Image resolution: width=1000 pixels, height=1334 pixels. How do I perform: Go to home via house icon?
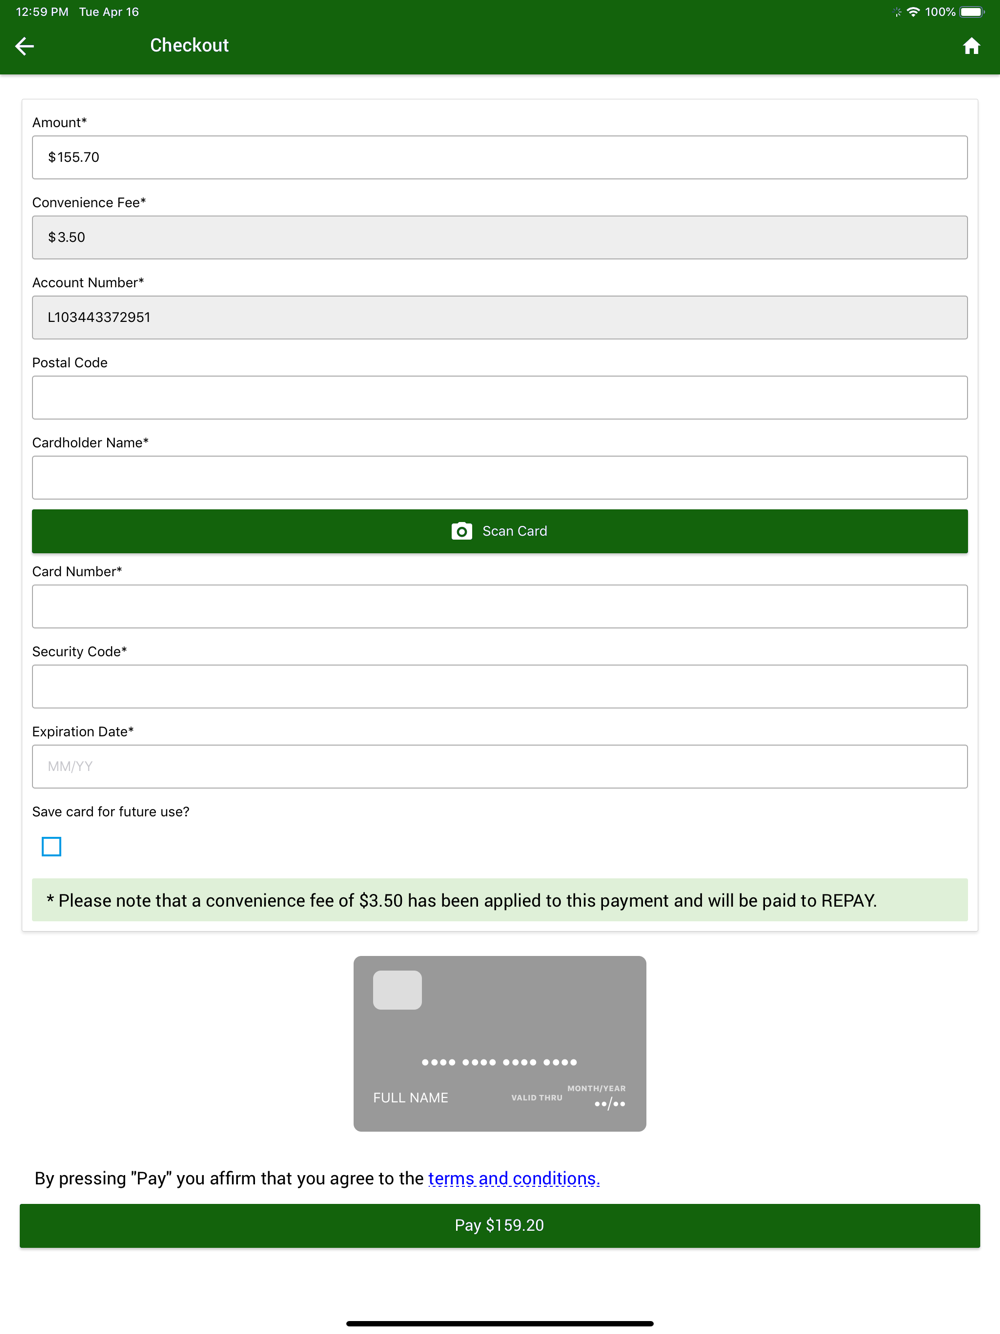point(971,46)
